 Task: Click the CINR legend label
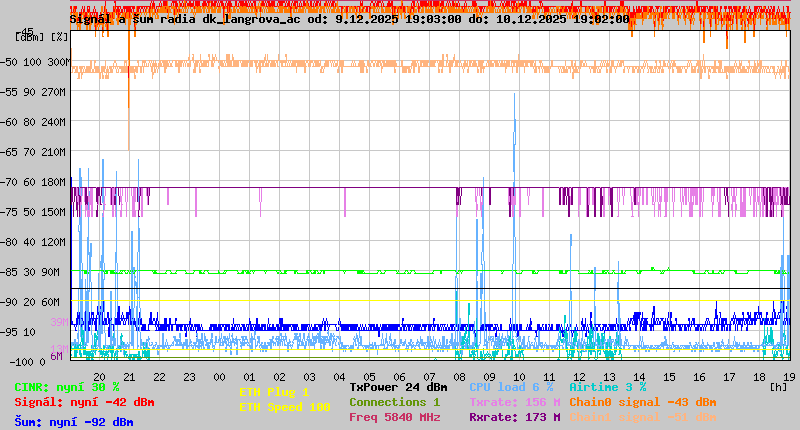67,387
